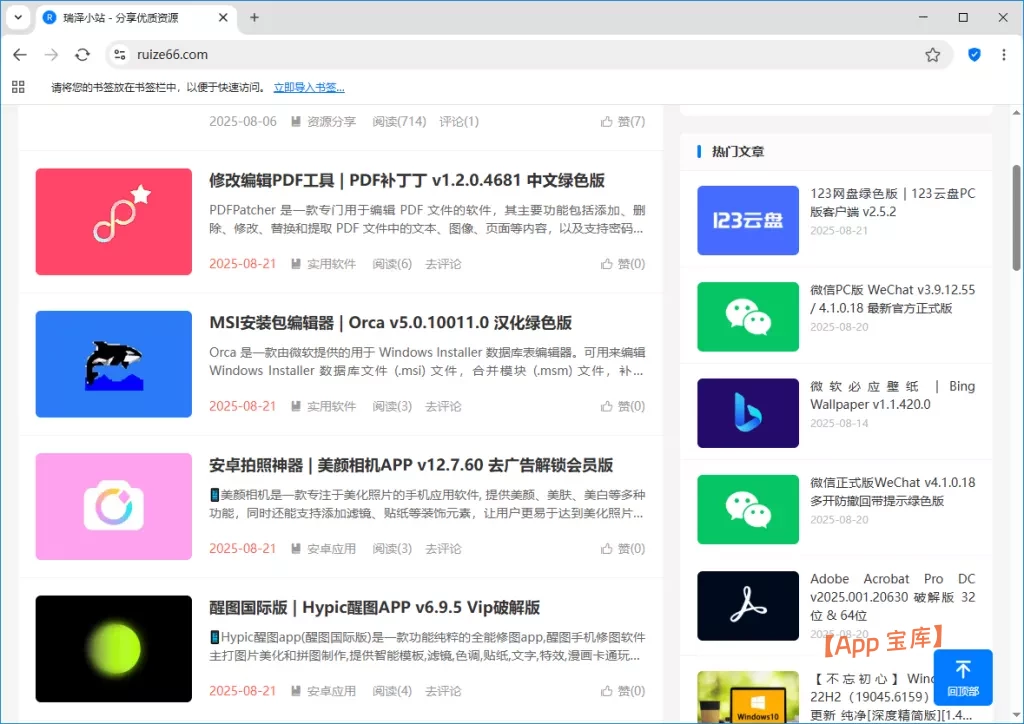Click the green WeChat icon in hot articles
The height and width of the screenshot is (724, 1024).
[x=748, y=317]
